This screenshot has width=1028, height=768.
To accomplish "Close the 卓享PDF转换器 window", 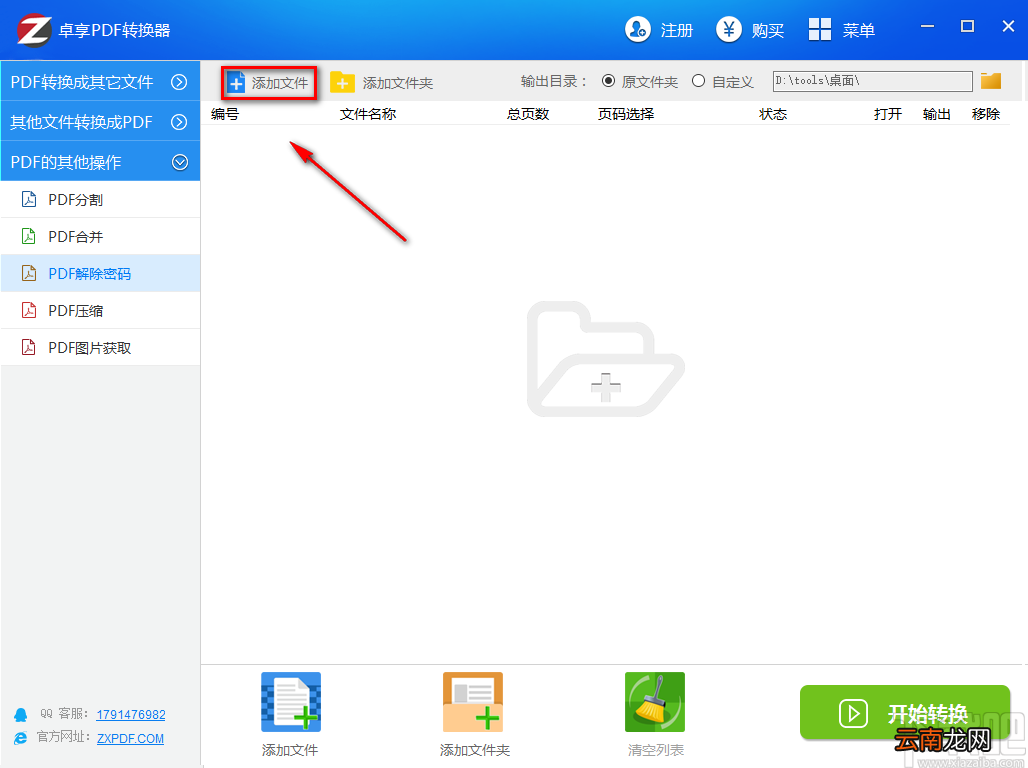I will click(1008, 26).
